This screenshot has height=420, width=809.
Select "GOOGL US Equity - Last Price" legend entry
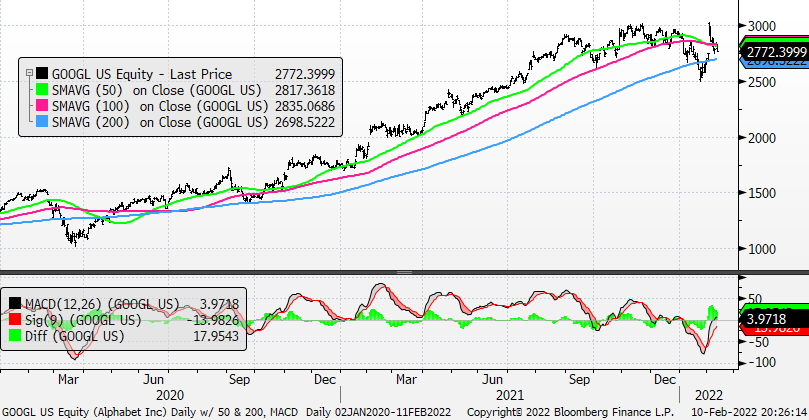pos(142,74)
